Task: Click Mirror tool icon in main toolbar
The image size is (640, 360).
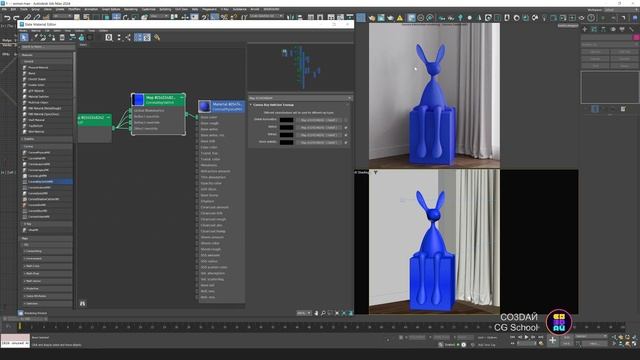Action: click(290, 18)
